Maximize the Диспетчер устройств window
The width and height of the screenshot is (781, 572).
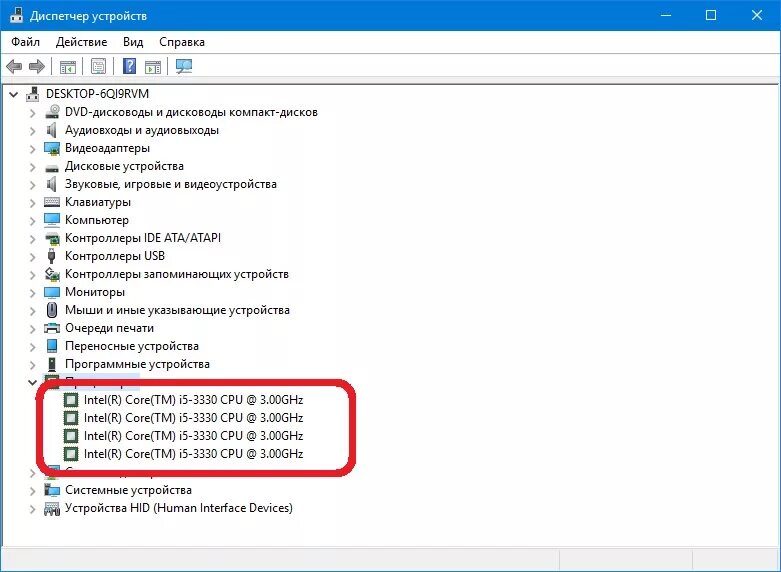click(711, 15)
